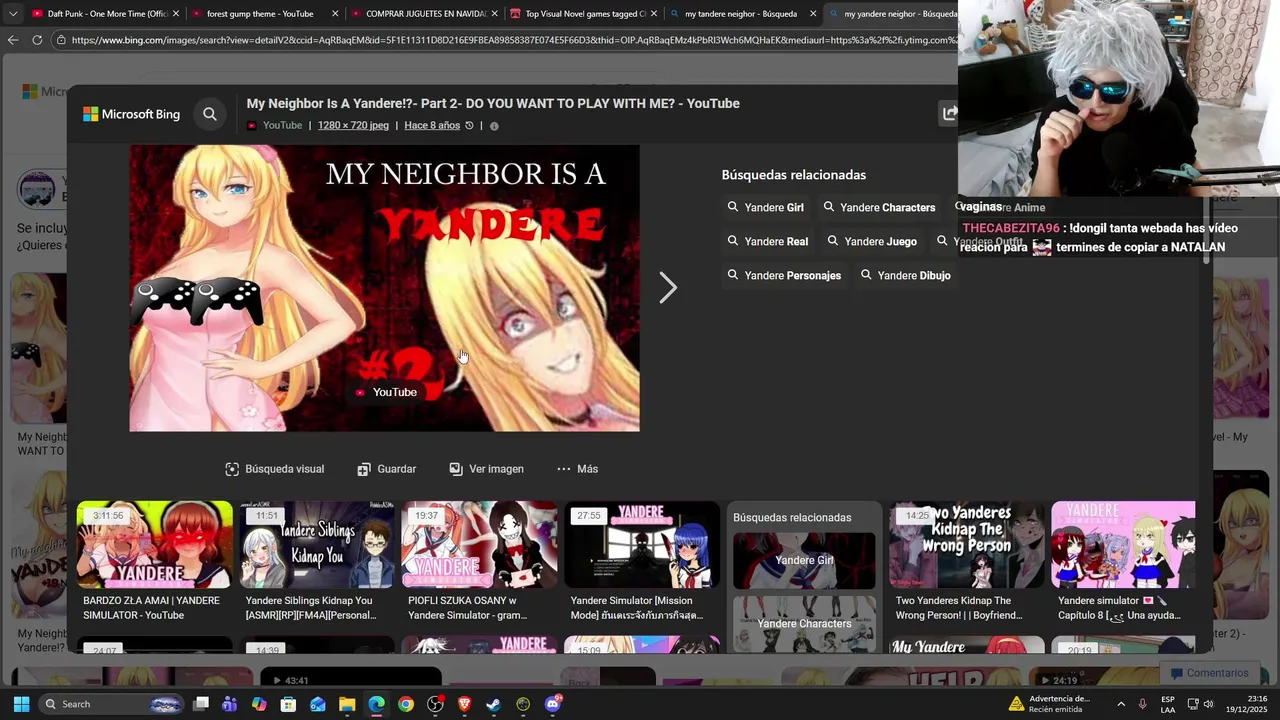The width and height of the screenshot is (1280, 720).
Task: Click Ver imagen button
Action: click(x=486, y=469)
